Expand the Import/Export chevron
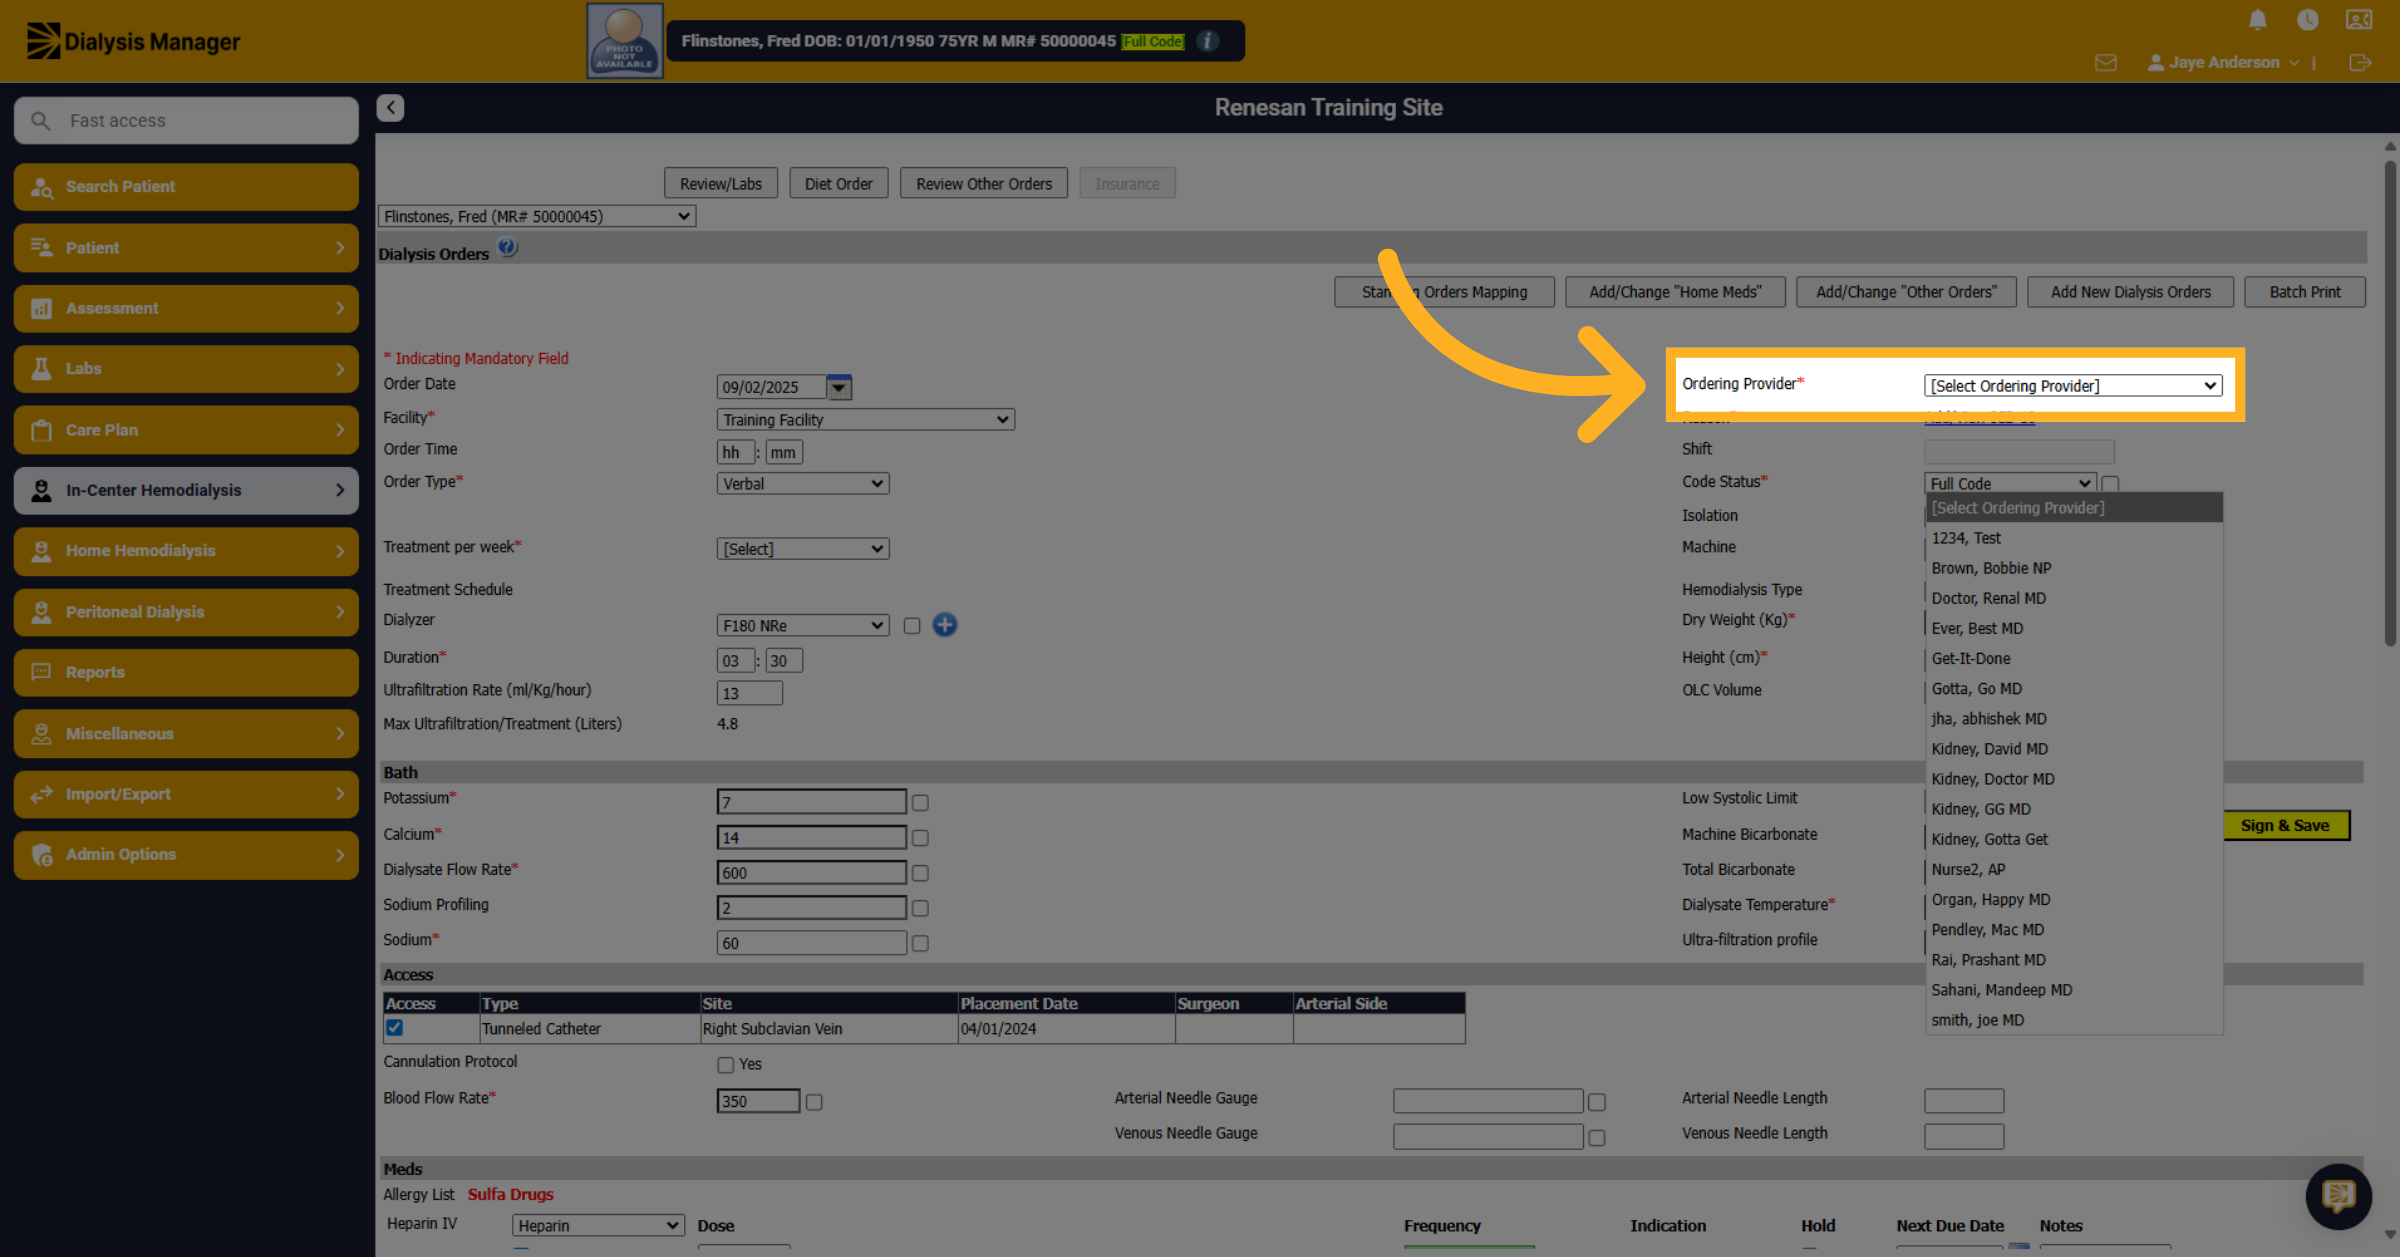This screenshot has height=1257, width=2400. pyautogui.click(x=340, y=794)
